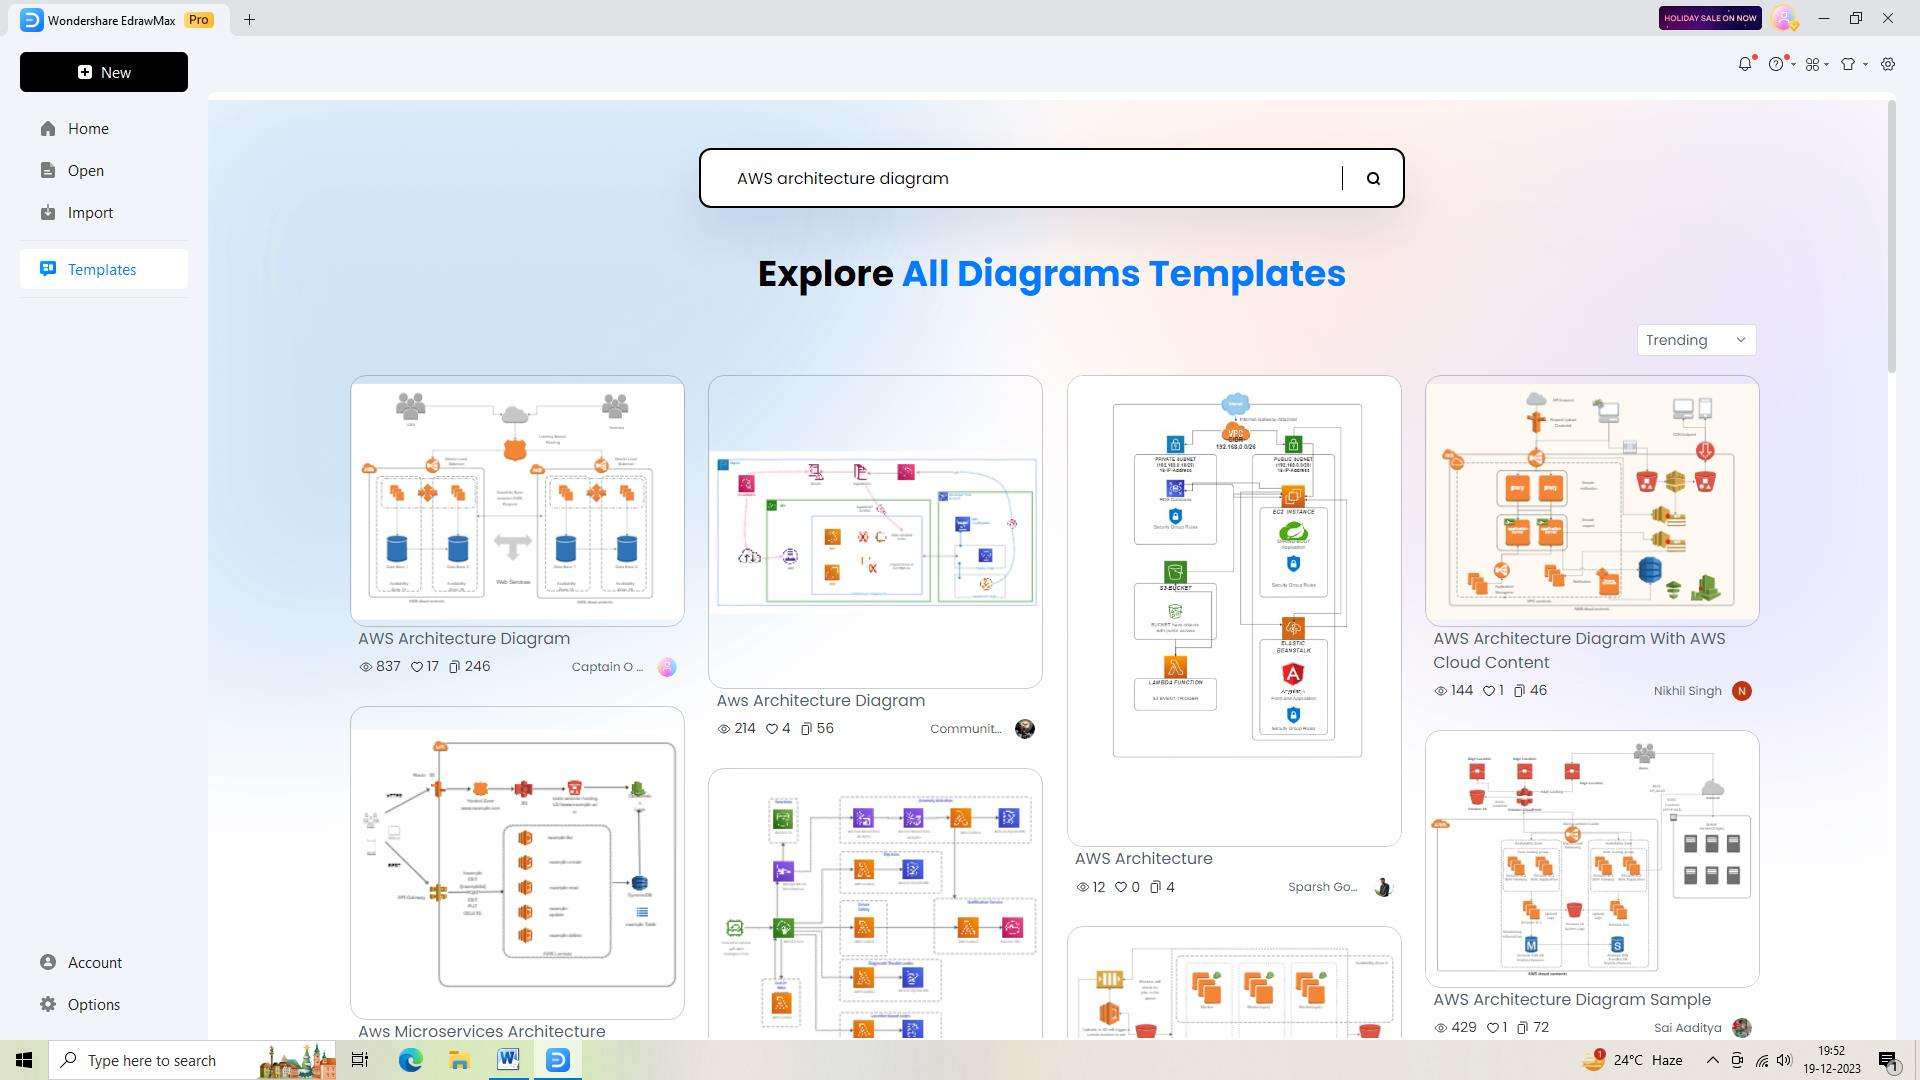Viewport: 1920px width, 1080px height.
Task: Click the search magnifier icon
Action: [1373, 178]
